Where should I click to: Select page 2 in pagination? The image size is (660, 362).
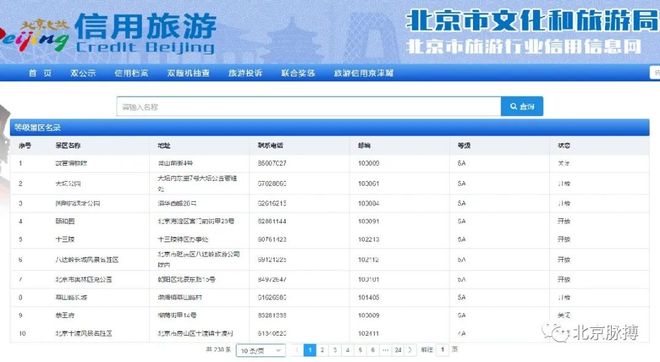[322, 350]
